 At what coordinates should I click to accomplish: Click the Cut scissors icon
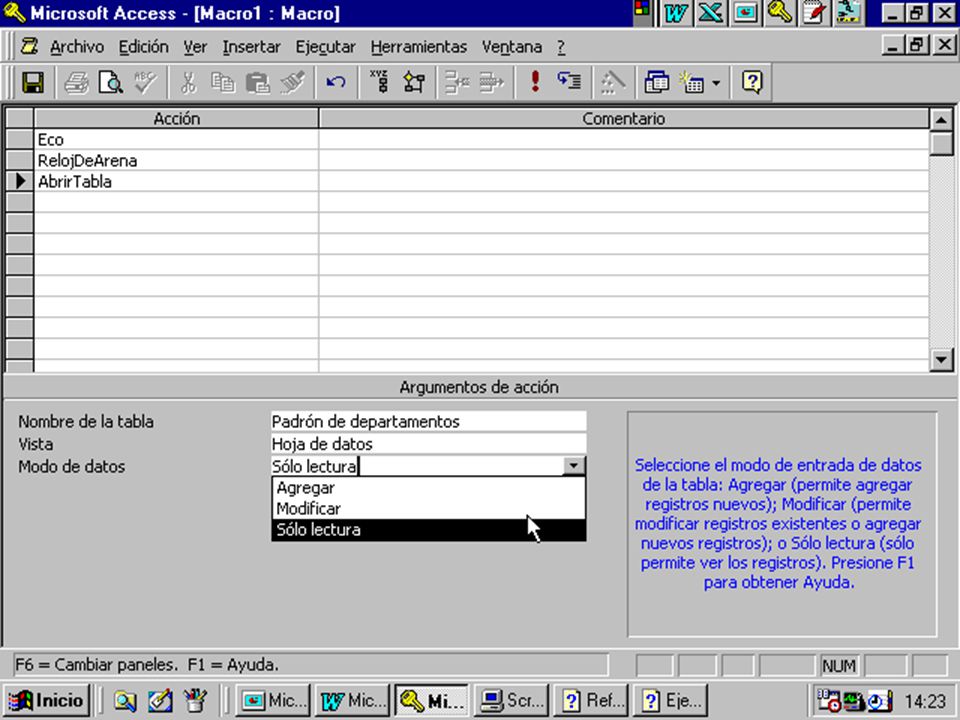pos(189,82)
